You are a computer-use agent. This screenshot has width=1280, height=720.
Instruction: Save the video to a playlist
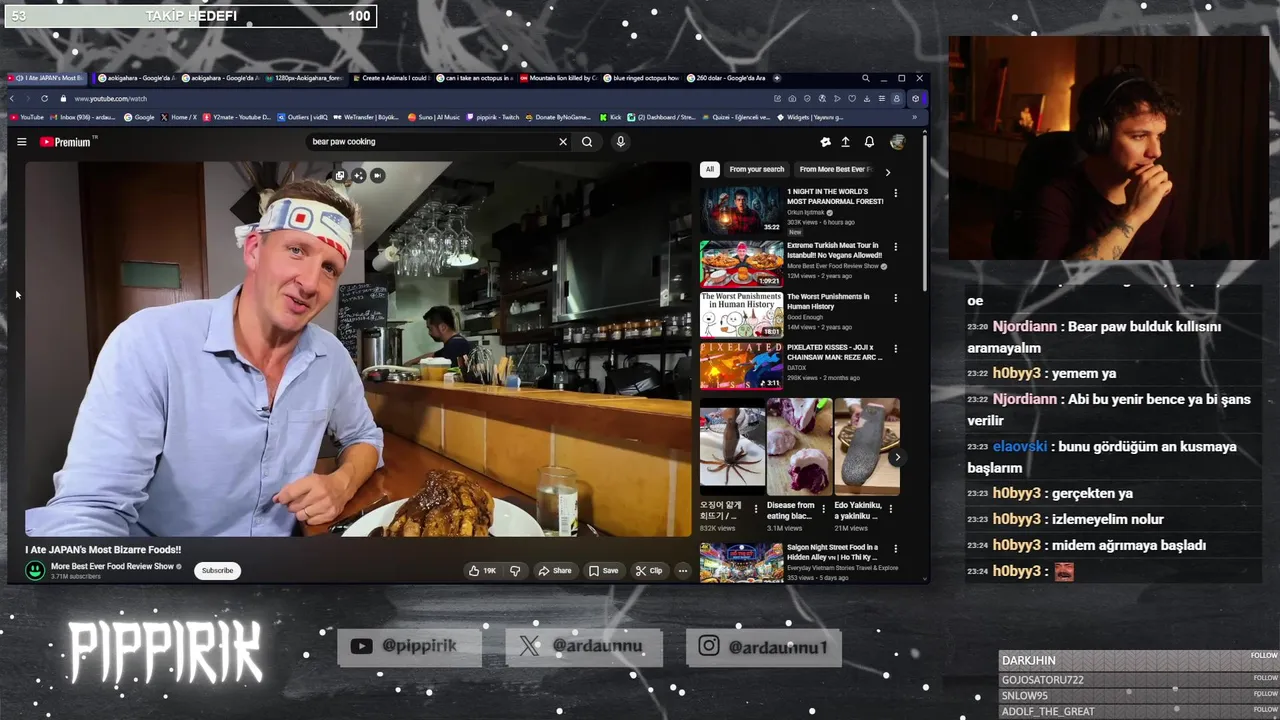[603, 570]
